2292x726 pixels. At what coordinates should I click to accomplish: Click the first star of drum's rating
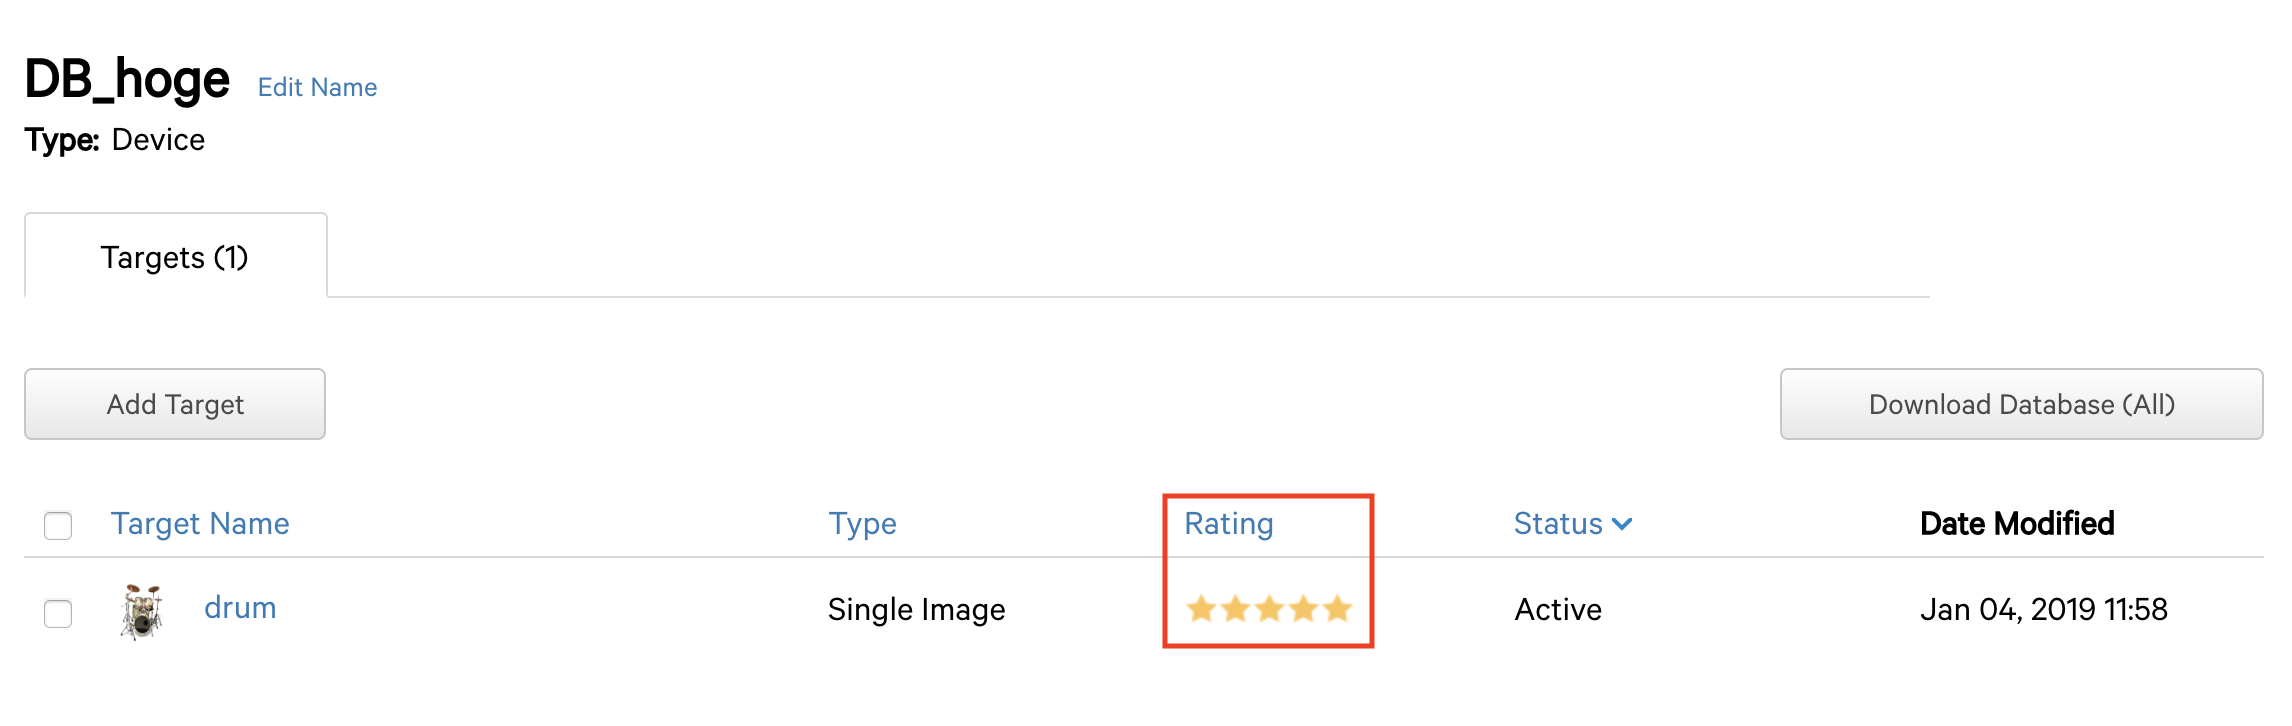(x=1201, y=608)
